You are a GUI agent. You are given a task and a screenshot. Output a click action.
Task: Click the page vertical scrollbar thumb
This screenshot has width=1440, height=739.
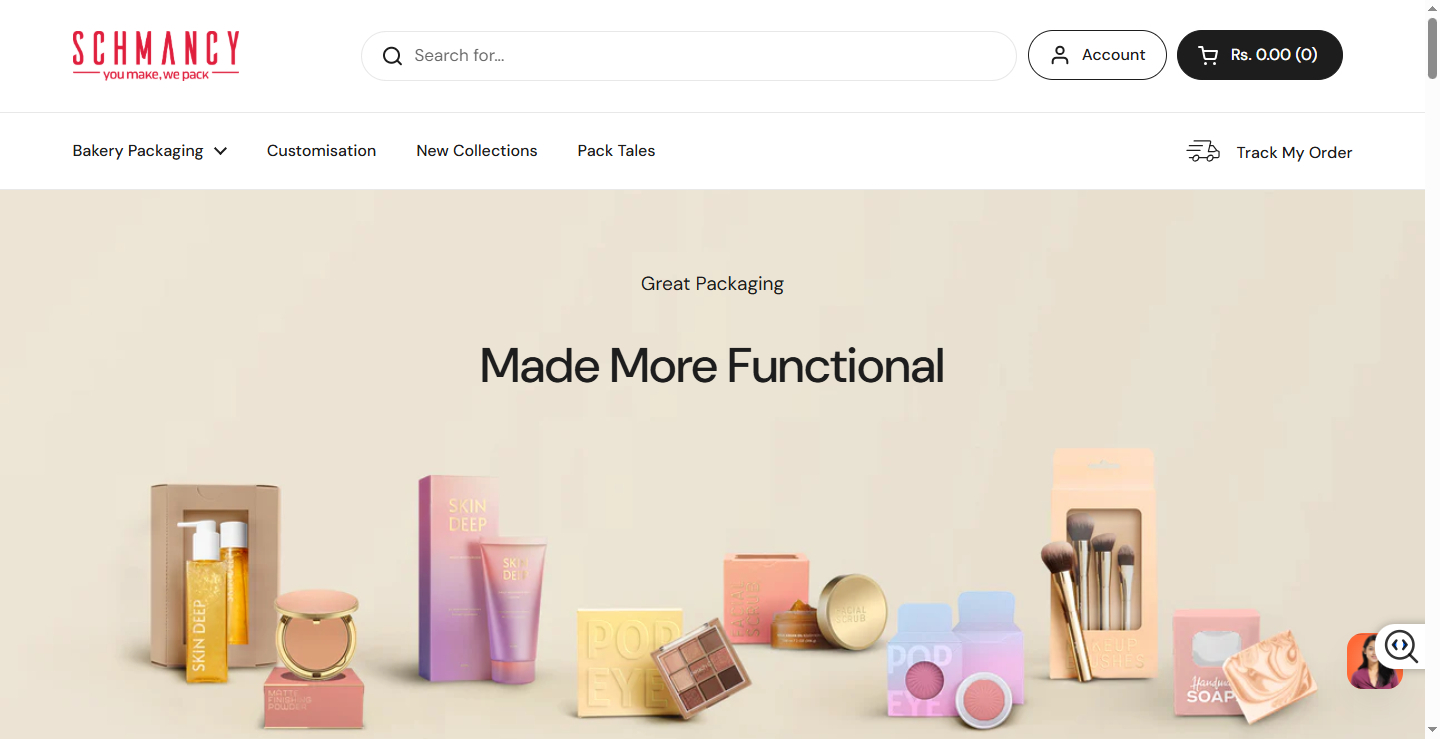1433,45
